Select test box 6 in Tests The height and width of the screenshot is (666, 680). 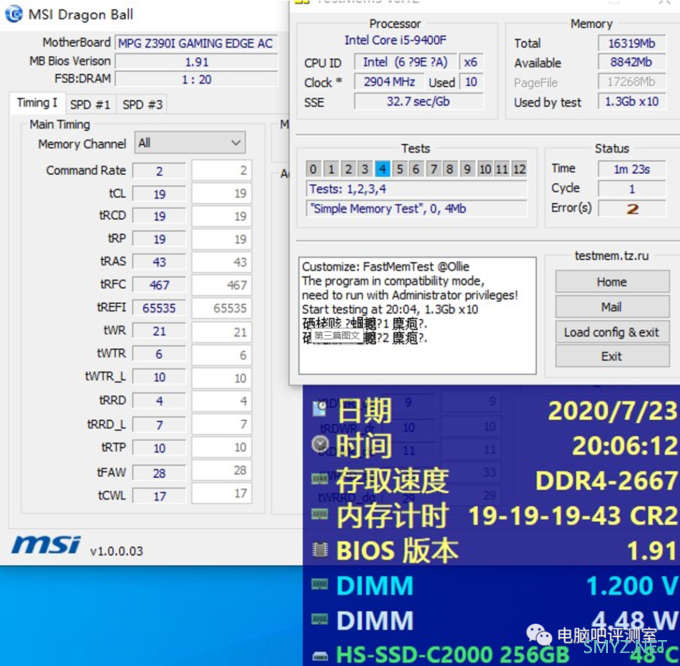coord(416,169)
